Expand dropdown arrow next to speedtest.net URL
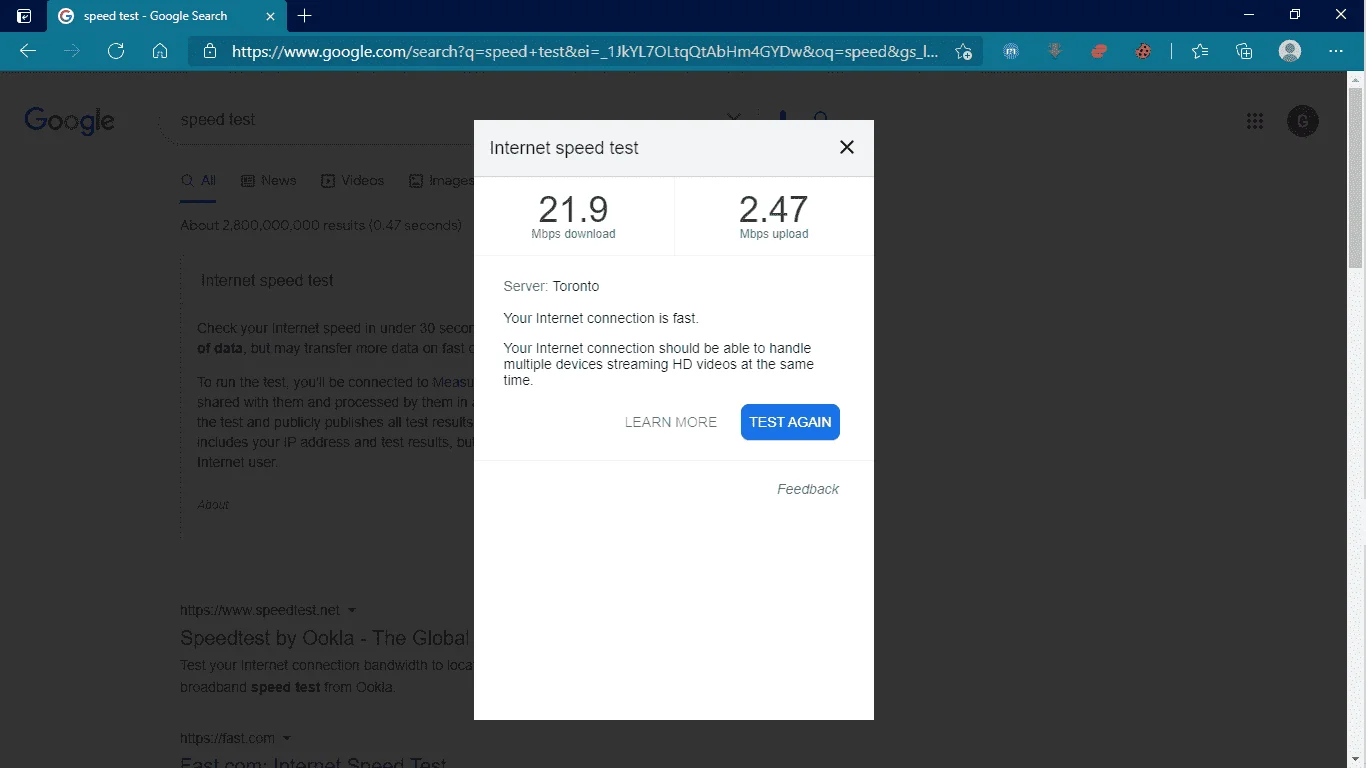The width and height of the screenshot is (1366, 768). (x=352, y=610)
